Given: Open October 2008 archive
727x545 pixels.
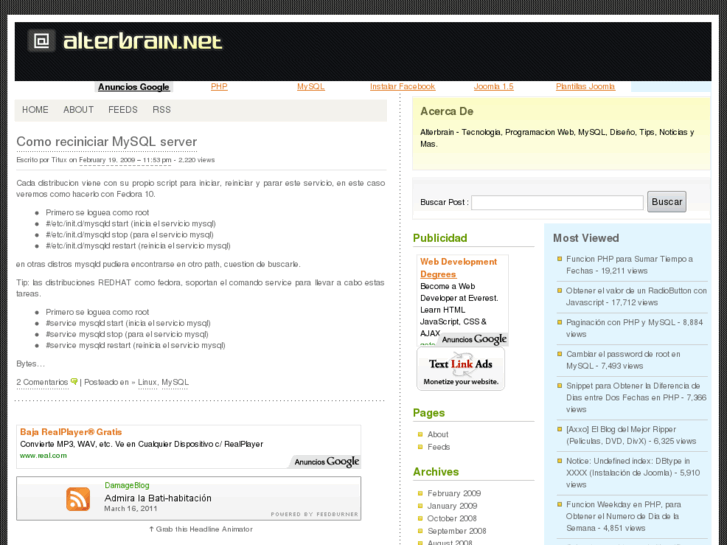Looking at the screenshot, I should pyautogui.click(x=452, y=519).
